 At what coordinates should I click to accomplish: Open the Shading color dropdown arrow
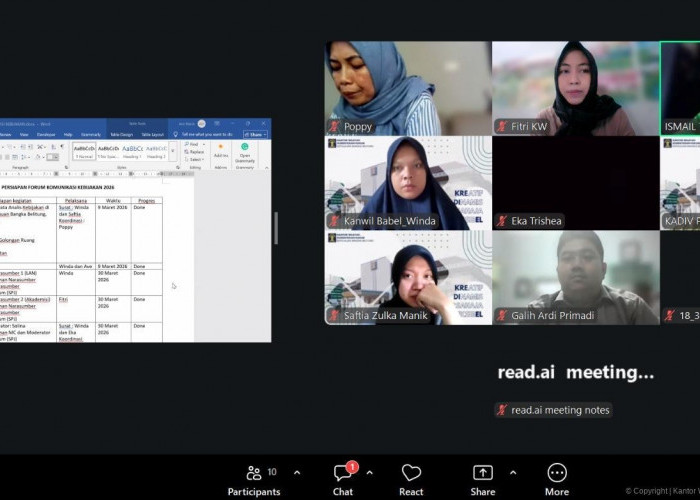point(43,157)
